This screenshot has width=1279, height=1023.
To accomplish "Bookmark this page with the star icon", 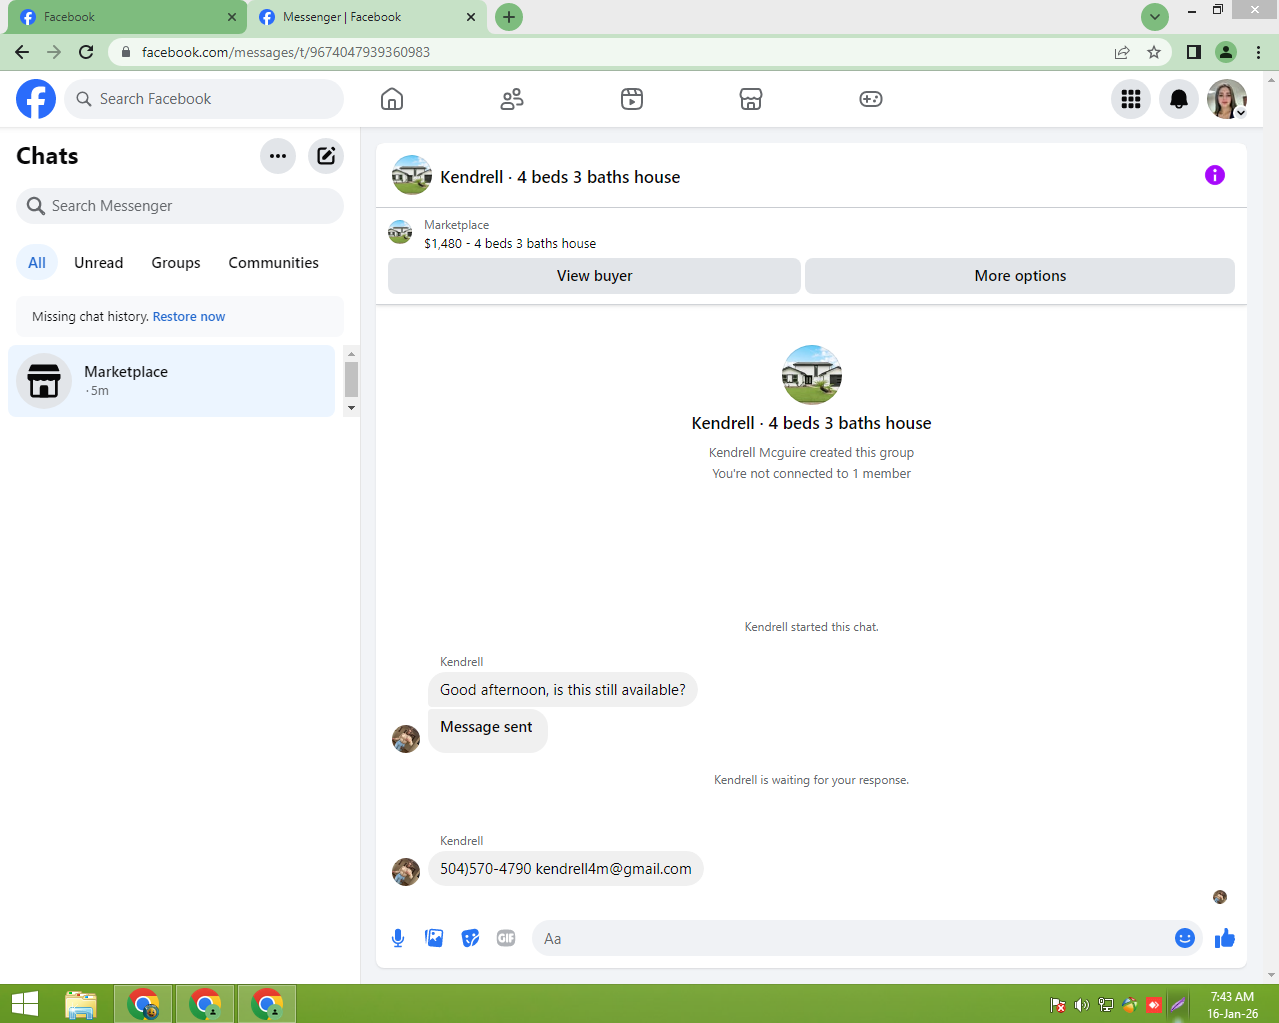I will click(x=1154, y=52).
